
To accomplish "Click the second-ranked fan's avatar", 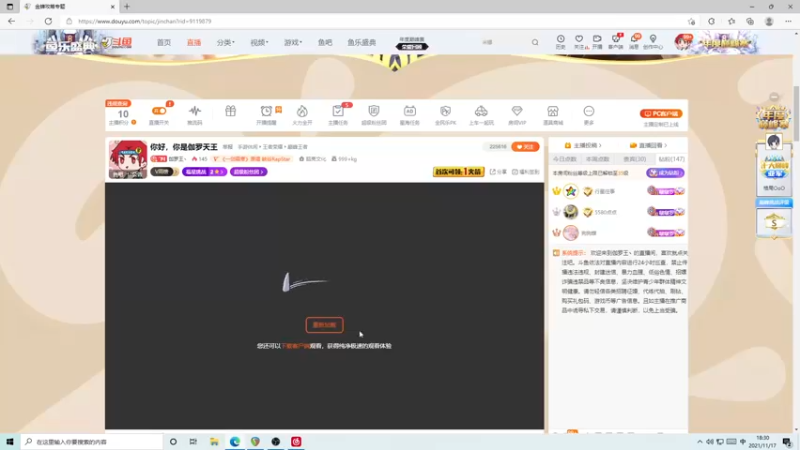I will pos(570,212).
